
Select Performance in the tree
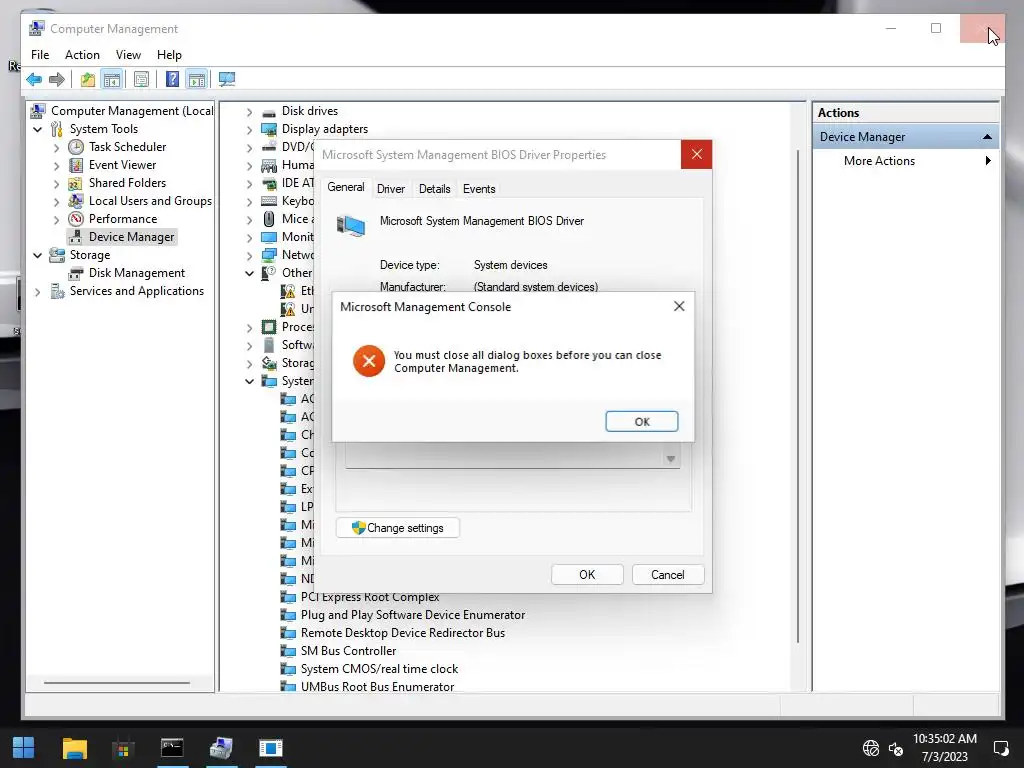click(x=123, y=219)
